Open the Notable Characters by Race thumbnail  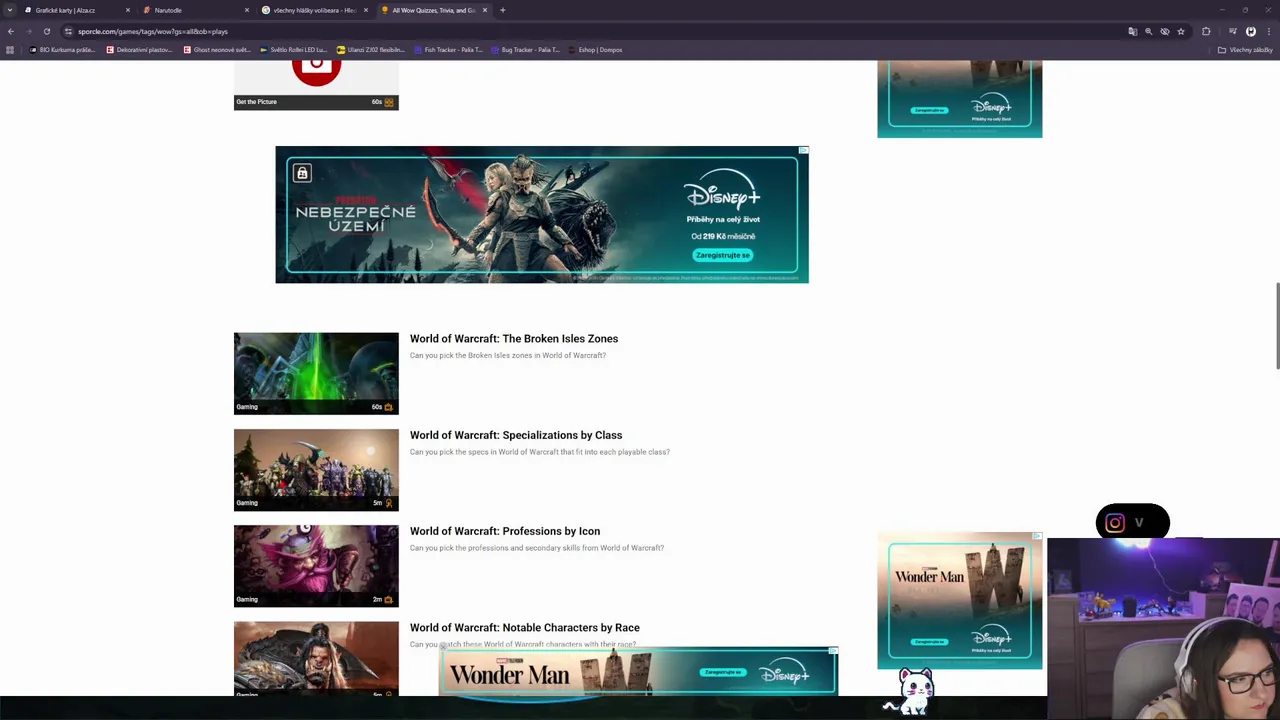pyautogui.click(x=316, y=658)
